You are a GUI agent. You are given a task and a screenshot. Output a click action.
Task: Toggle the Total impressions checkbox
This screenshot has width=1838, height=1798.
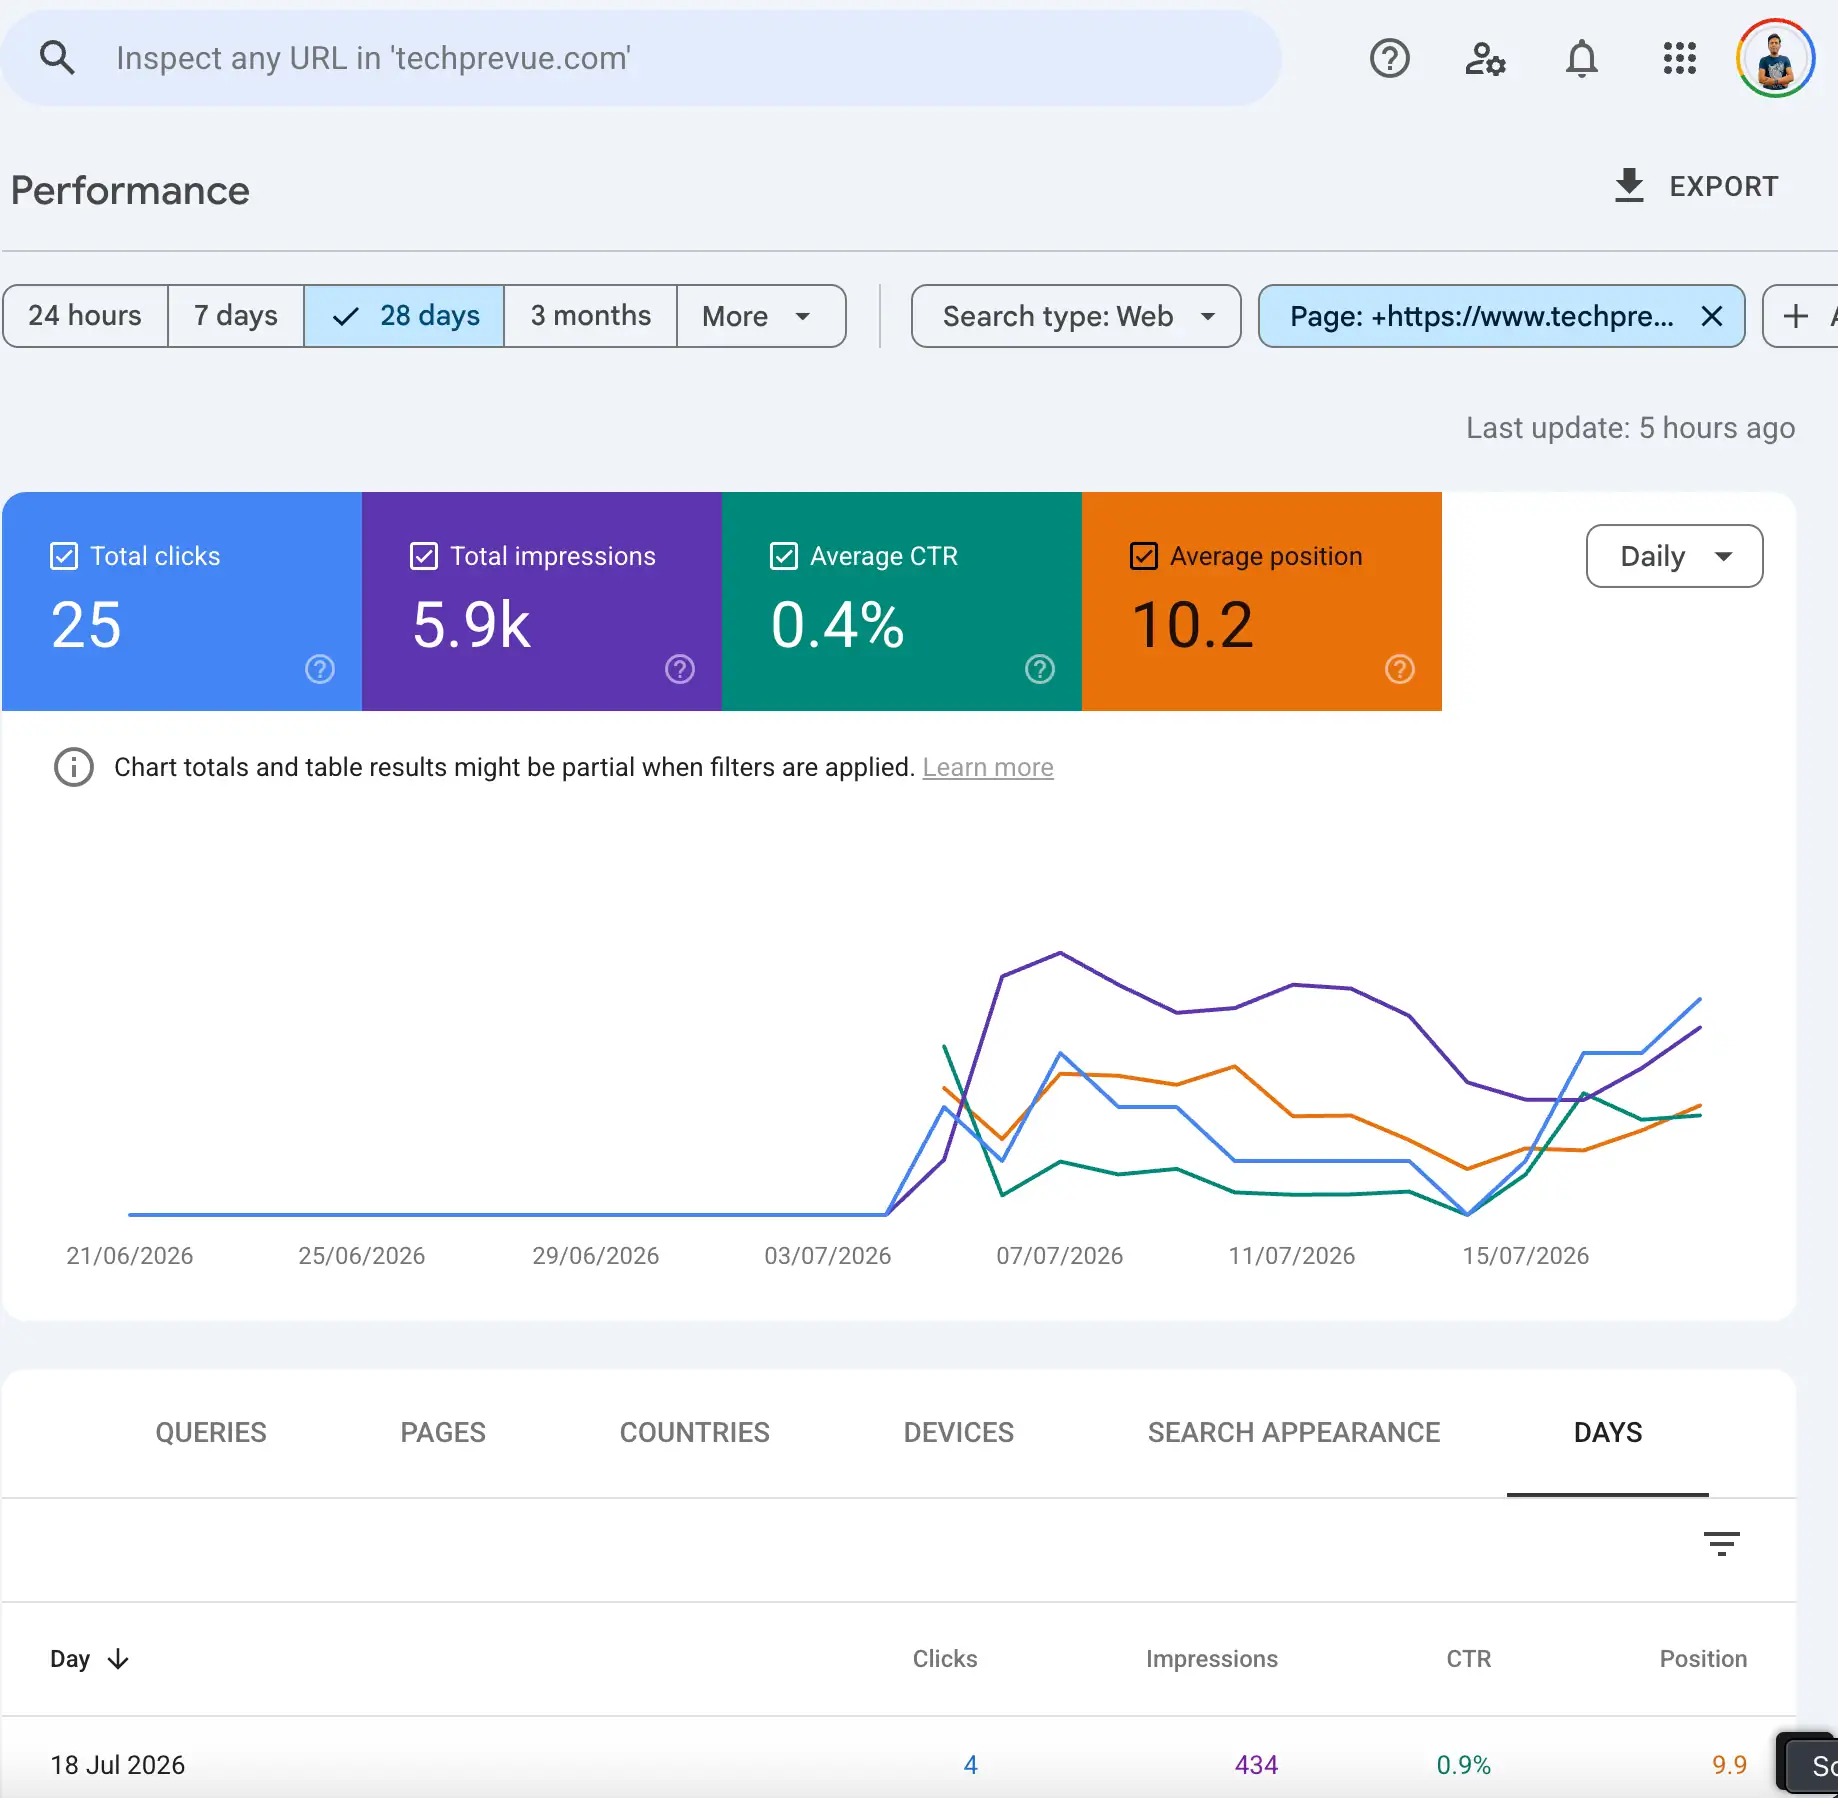(424, 556)
